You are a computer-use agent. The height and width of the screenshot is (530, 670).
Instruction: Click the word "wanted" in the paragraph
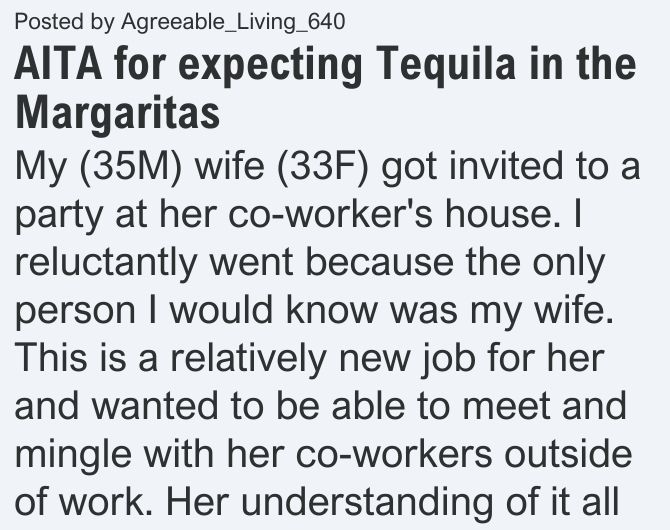point(155,406)
